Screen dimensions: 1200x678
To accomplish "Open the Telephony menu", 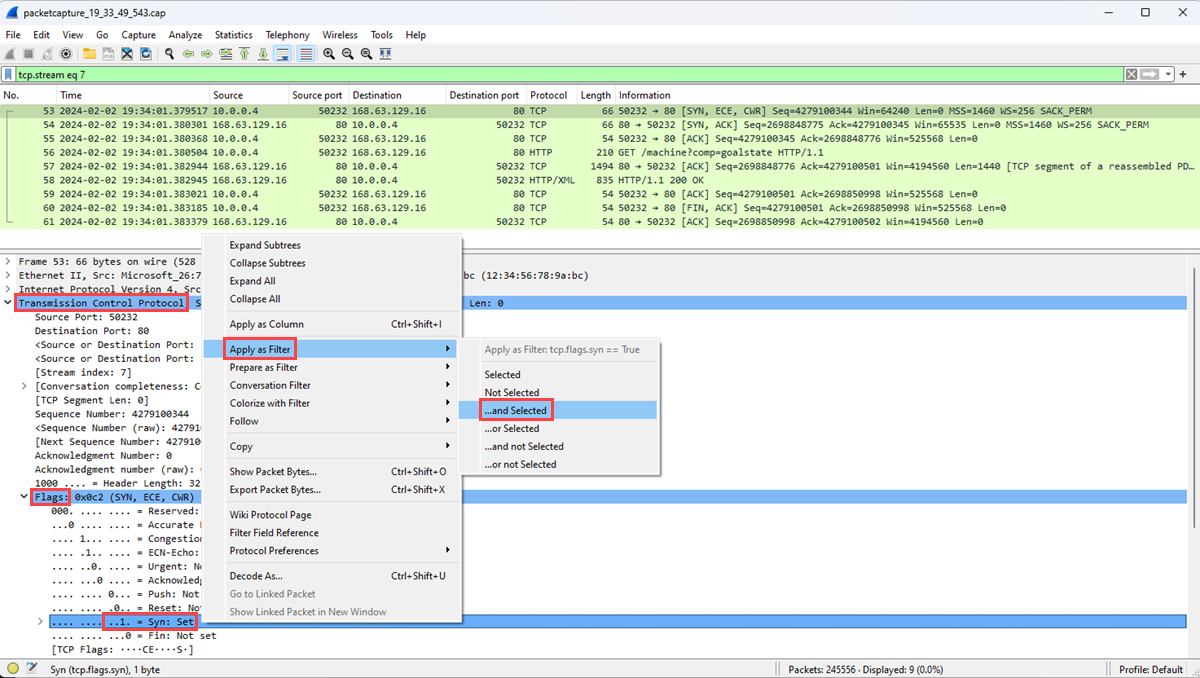I will (287, 34).
